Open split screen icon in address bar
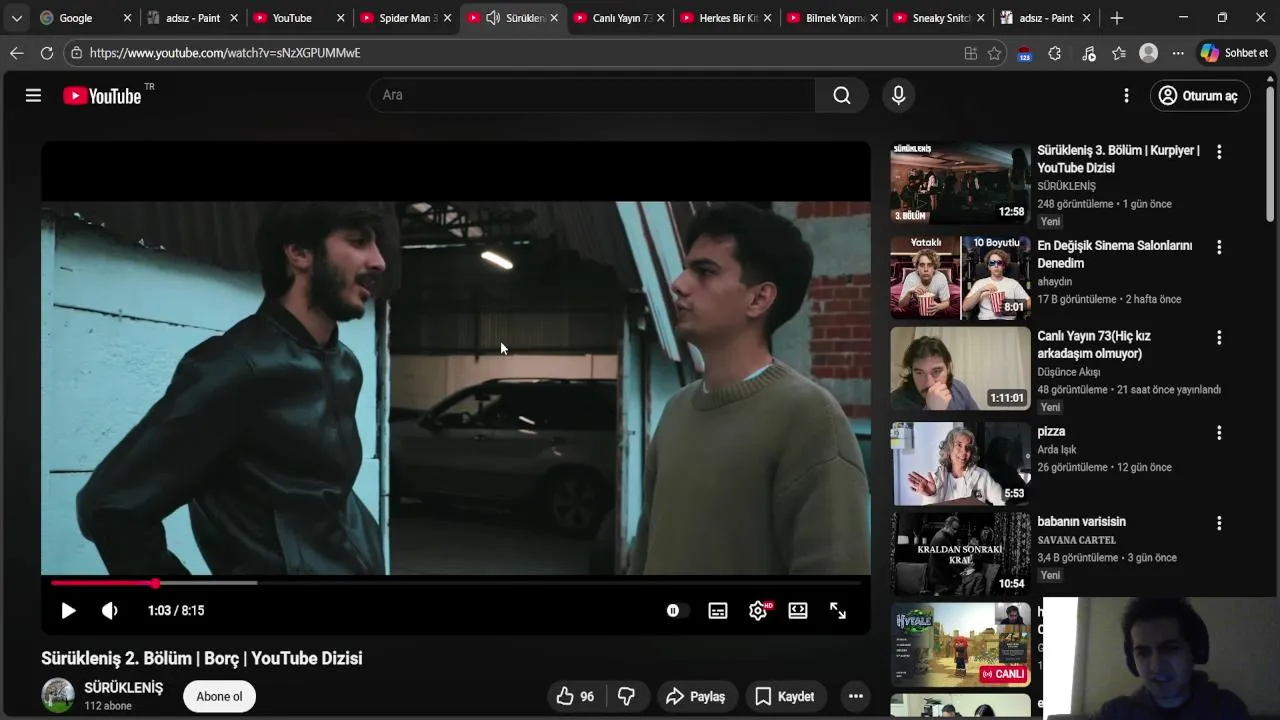1280x720 pixels. [x=970, y=53]
